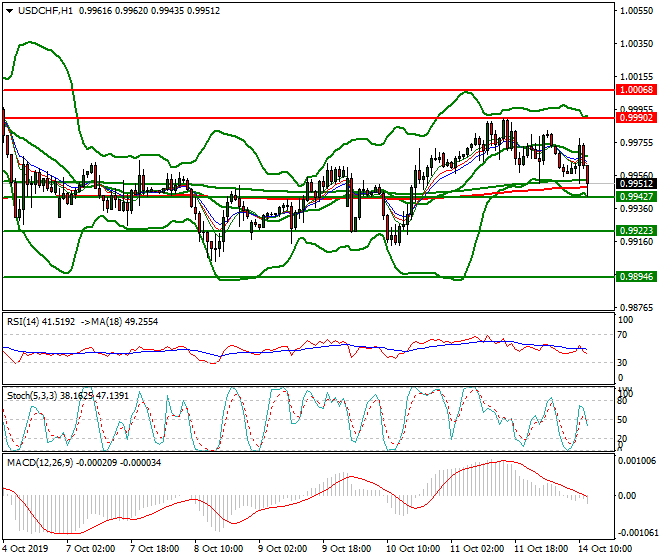
Task: Click the current price label 0.99512
Action: [x=636, y=184]
